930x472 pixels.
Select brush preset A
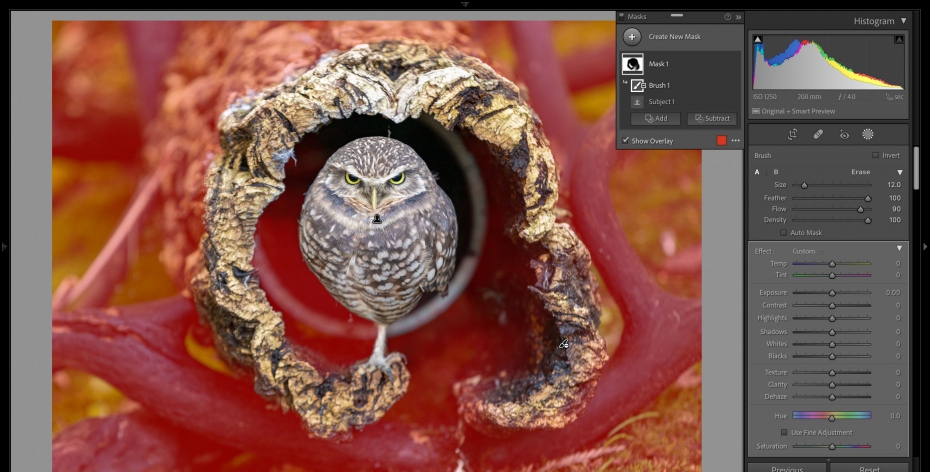757,172
